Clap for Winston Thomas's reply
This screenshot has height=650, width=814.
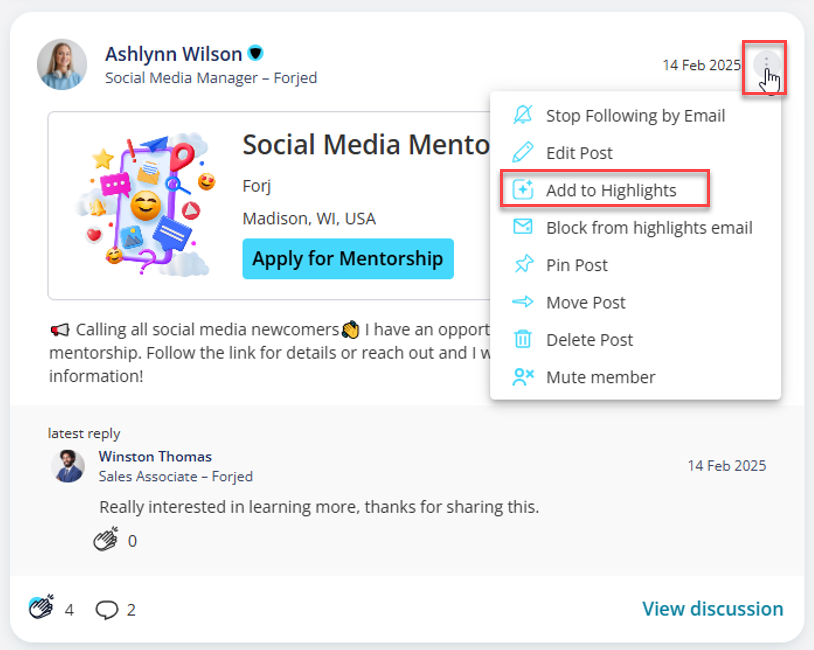click(106, 539)
